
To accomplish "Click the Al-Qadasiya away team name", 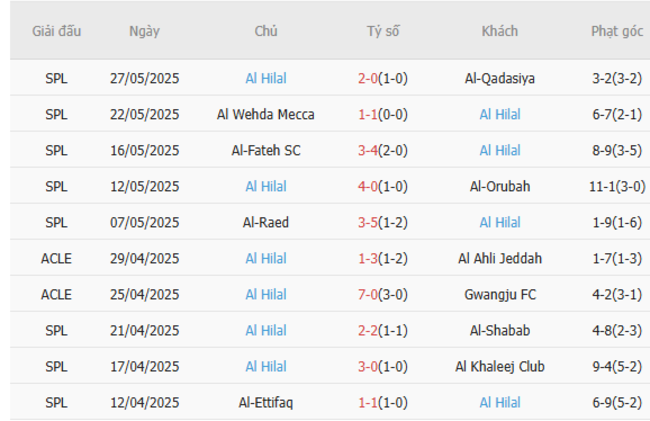I will coord(499,78).
